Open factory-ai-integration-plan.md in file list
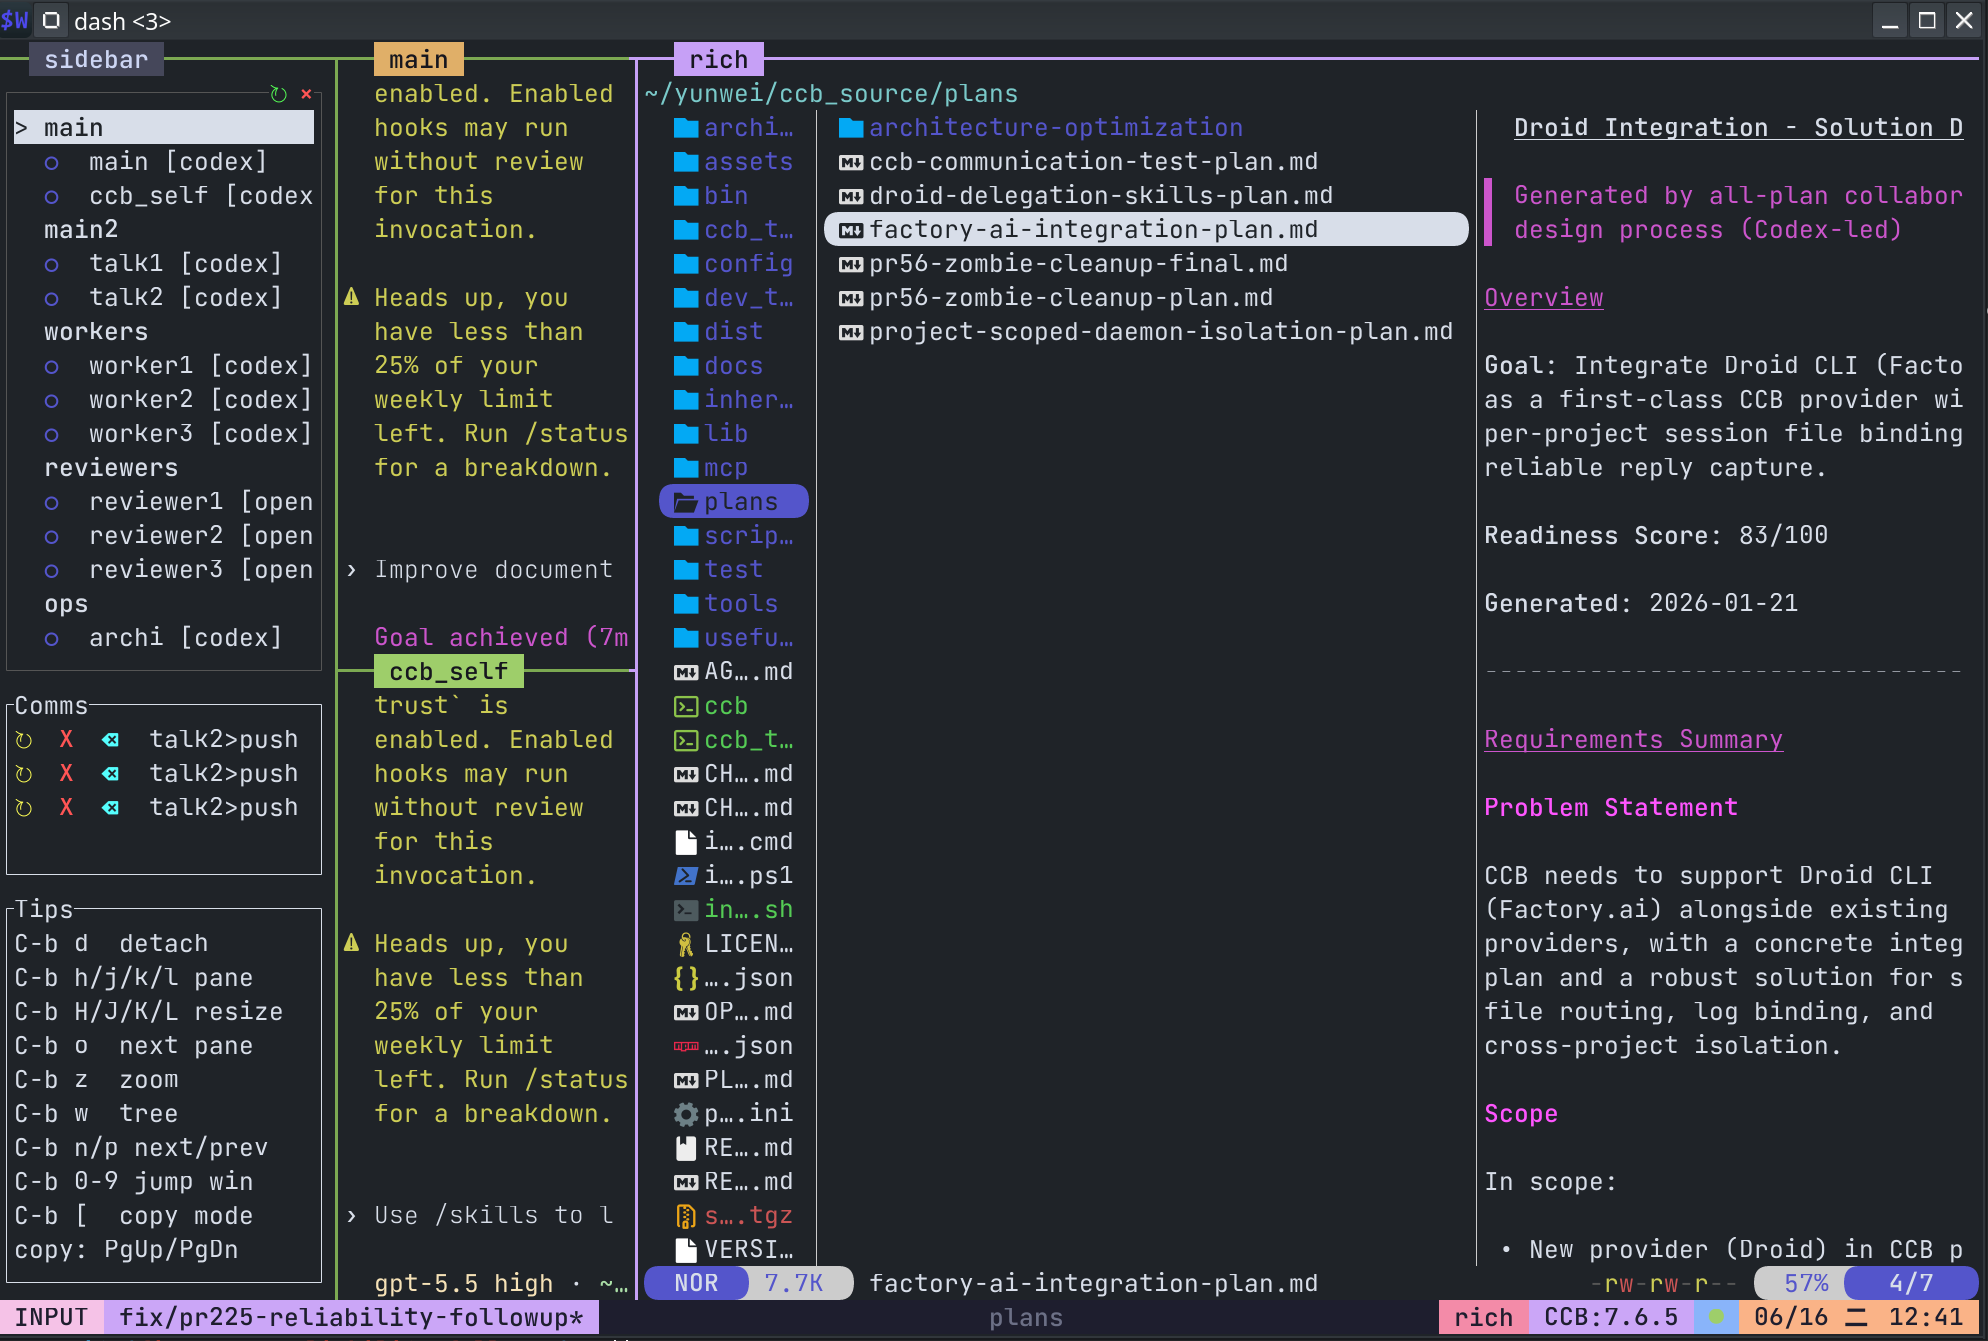1988x1341 pixels. (1146, 230)
